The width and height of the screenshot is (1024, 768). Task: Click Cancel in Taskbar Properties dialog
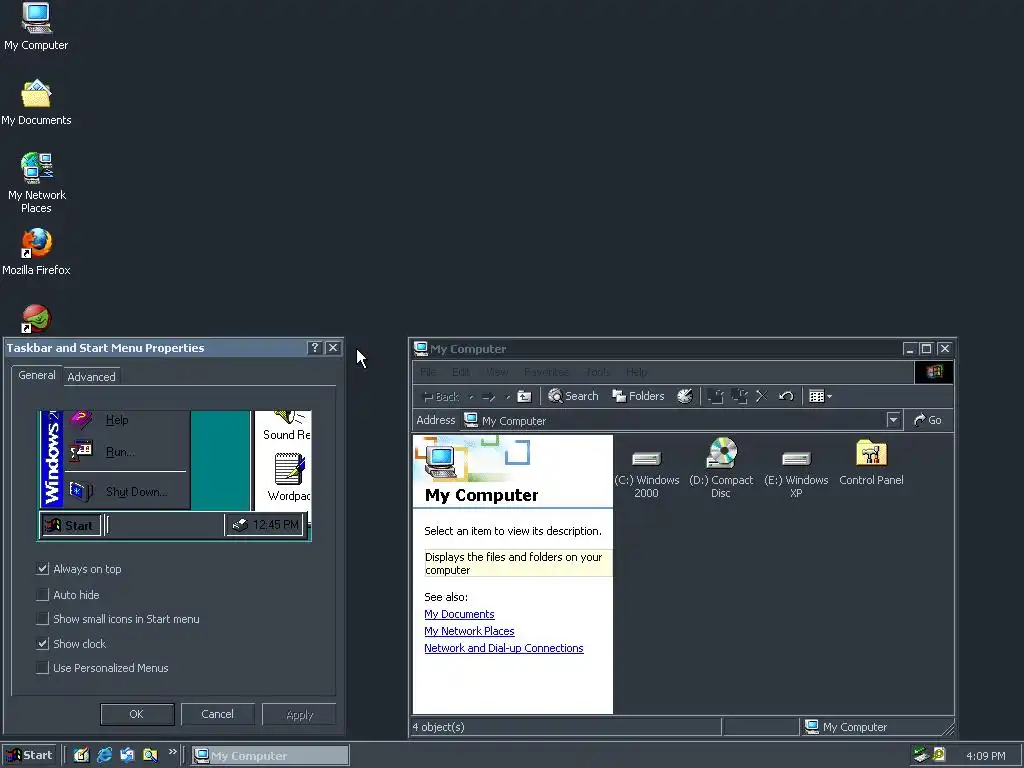[x=217, y=714]
